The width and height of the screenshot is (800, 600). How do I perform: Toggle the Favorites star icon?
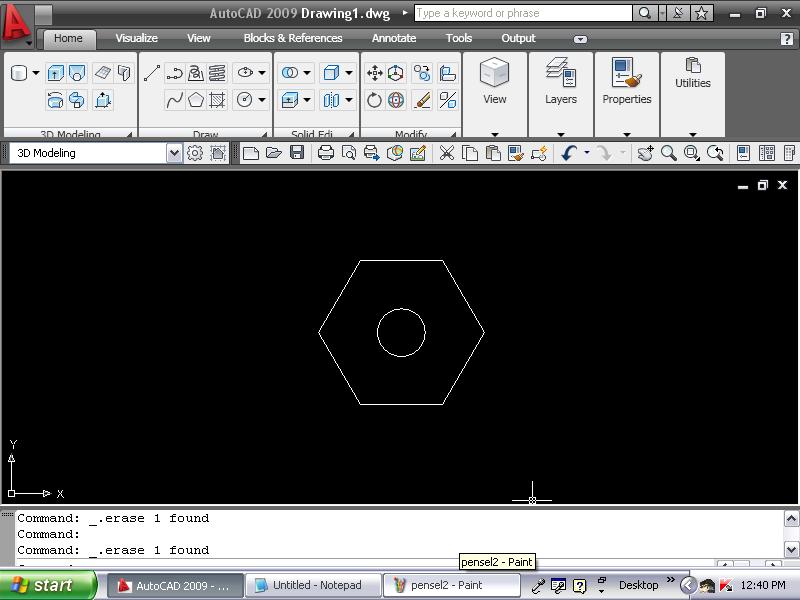pyautogui.click(x=702, y=13)
